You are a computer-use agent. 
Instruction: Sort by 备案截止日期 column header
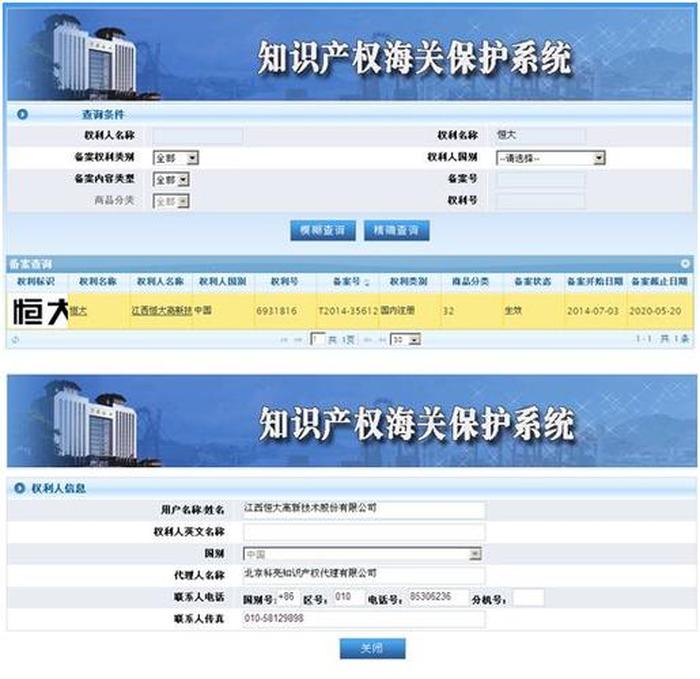click(x=659, y=282)
